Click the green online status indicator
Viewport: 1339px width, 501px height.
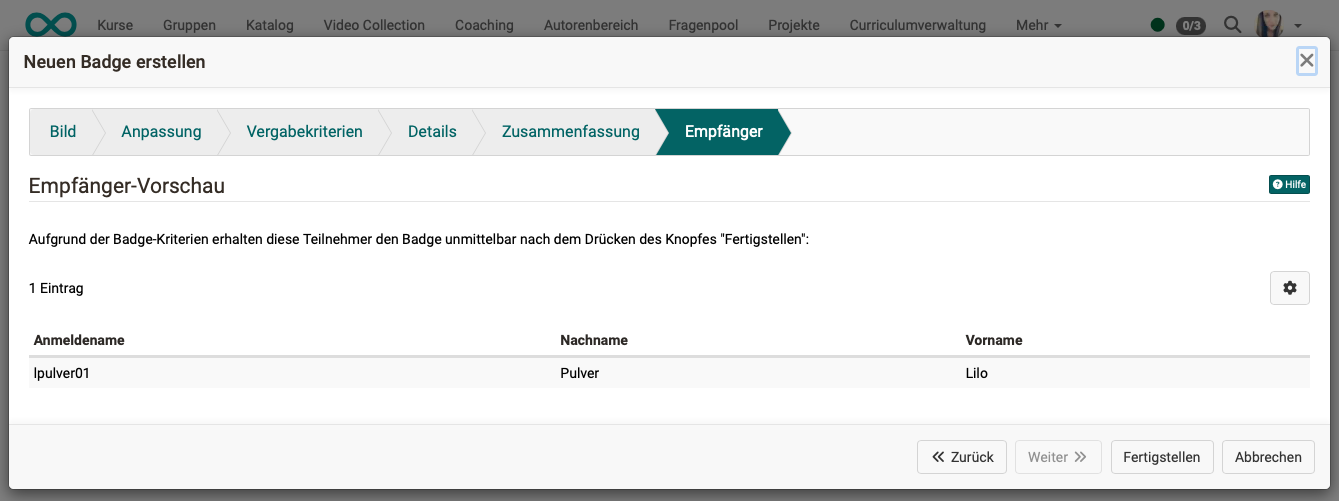(x=1158, y=25)
